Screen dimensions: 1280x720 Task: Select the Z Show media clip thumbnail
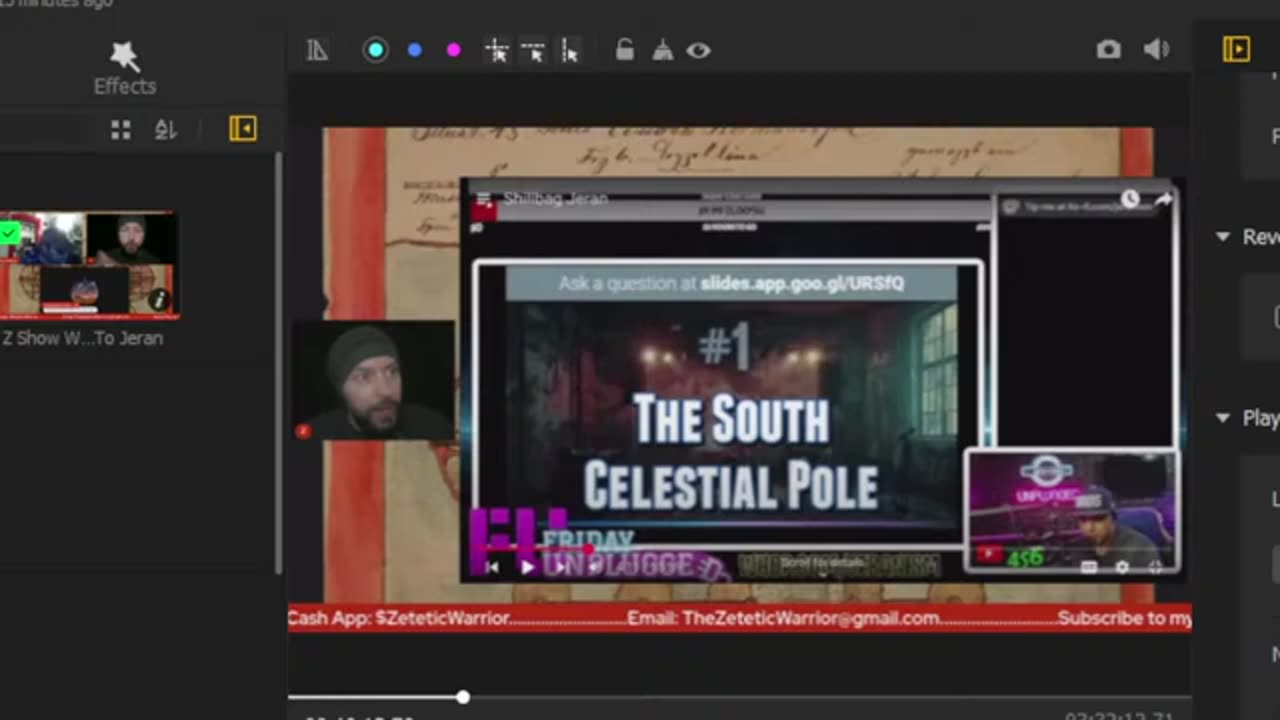tap(88, 265)
